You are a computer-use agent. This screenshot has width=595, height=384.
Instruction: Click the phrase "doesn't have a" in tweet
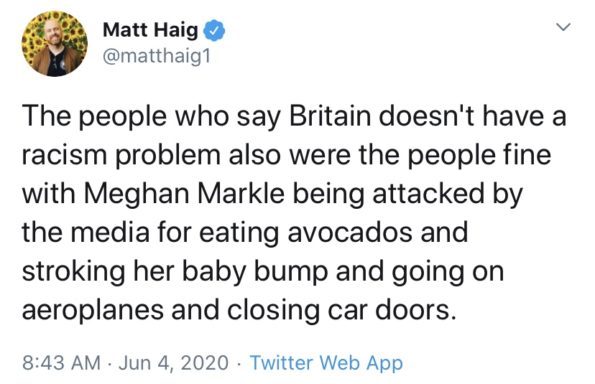pos(472,116)
